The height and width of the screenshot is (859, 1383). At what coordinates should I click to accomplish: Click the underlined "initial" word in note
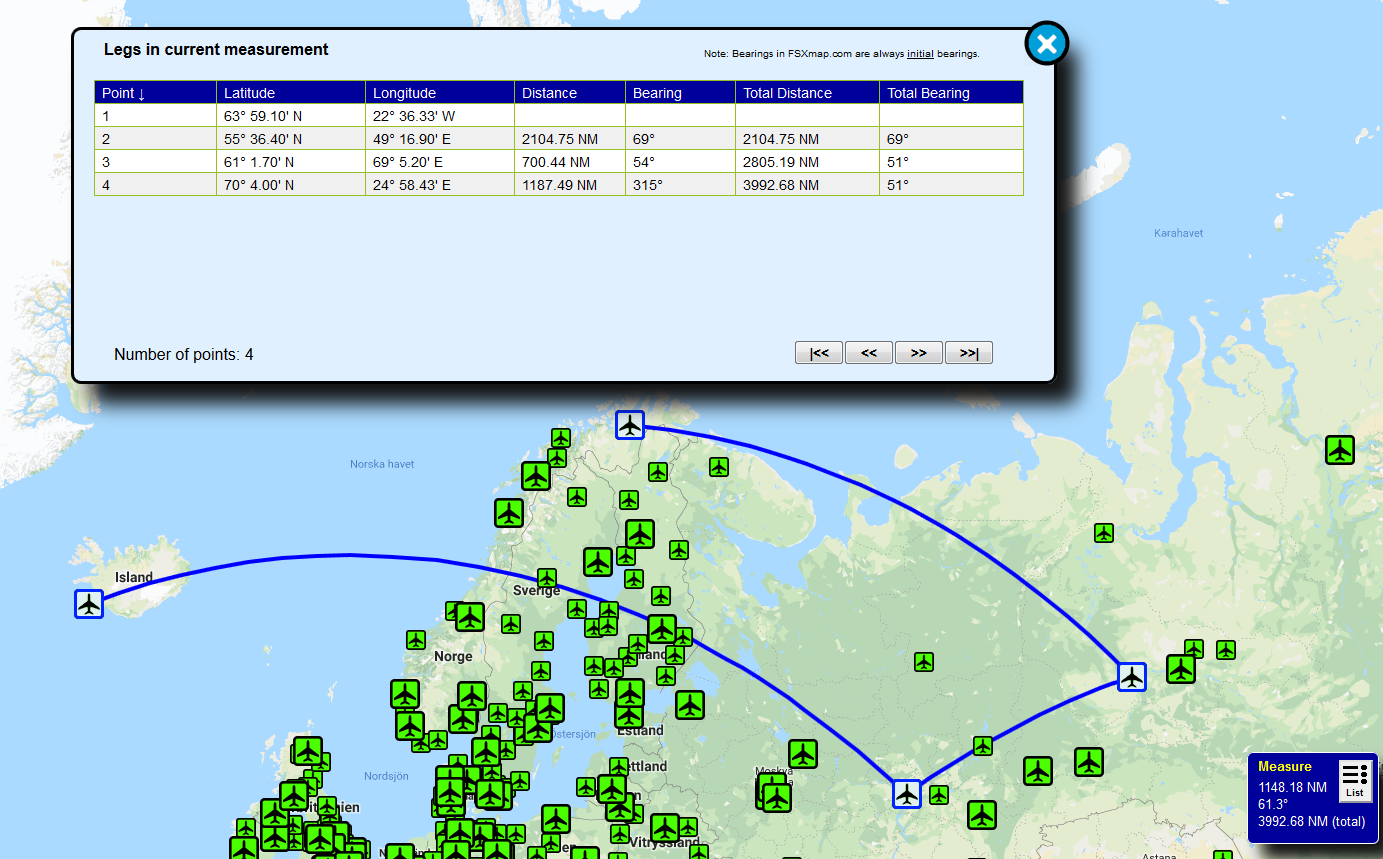pos(920,54)
